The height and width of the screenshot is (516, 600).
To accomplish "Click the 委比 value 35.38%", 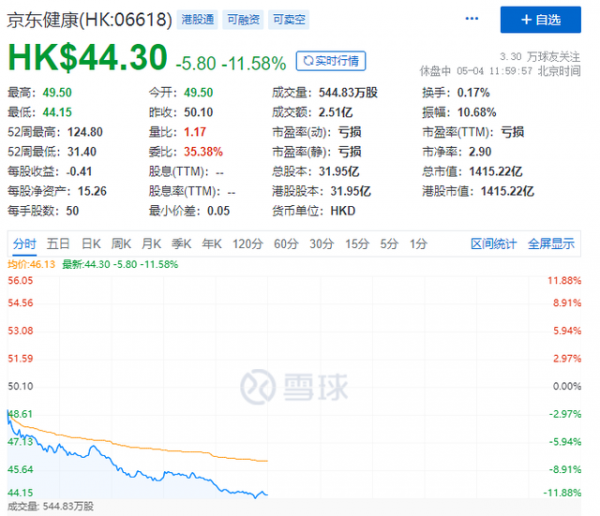I will click(203, 152).
